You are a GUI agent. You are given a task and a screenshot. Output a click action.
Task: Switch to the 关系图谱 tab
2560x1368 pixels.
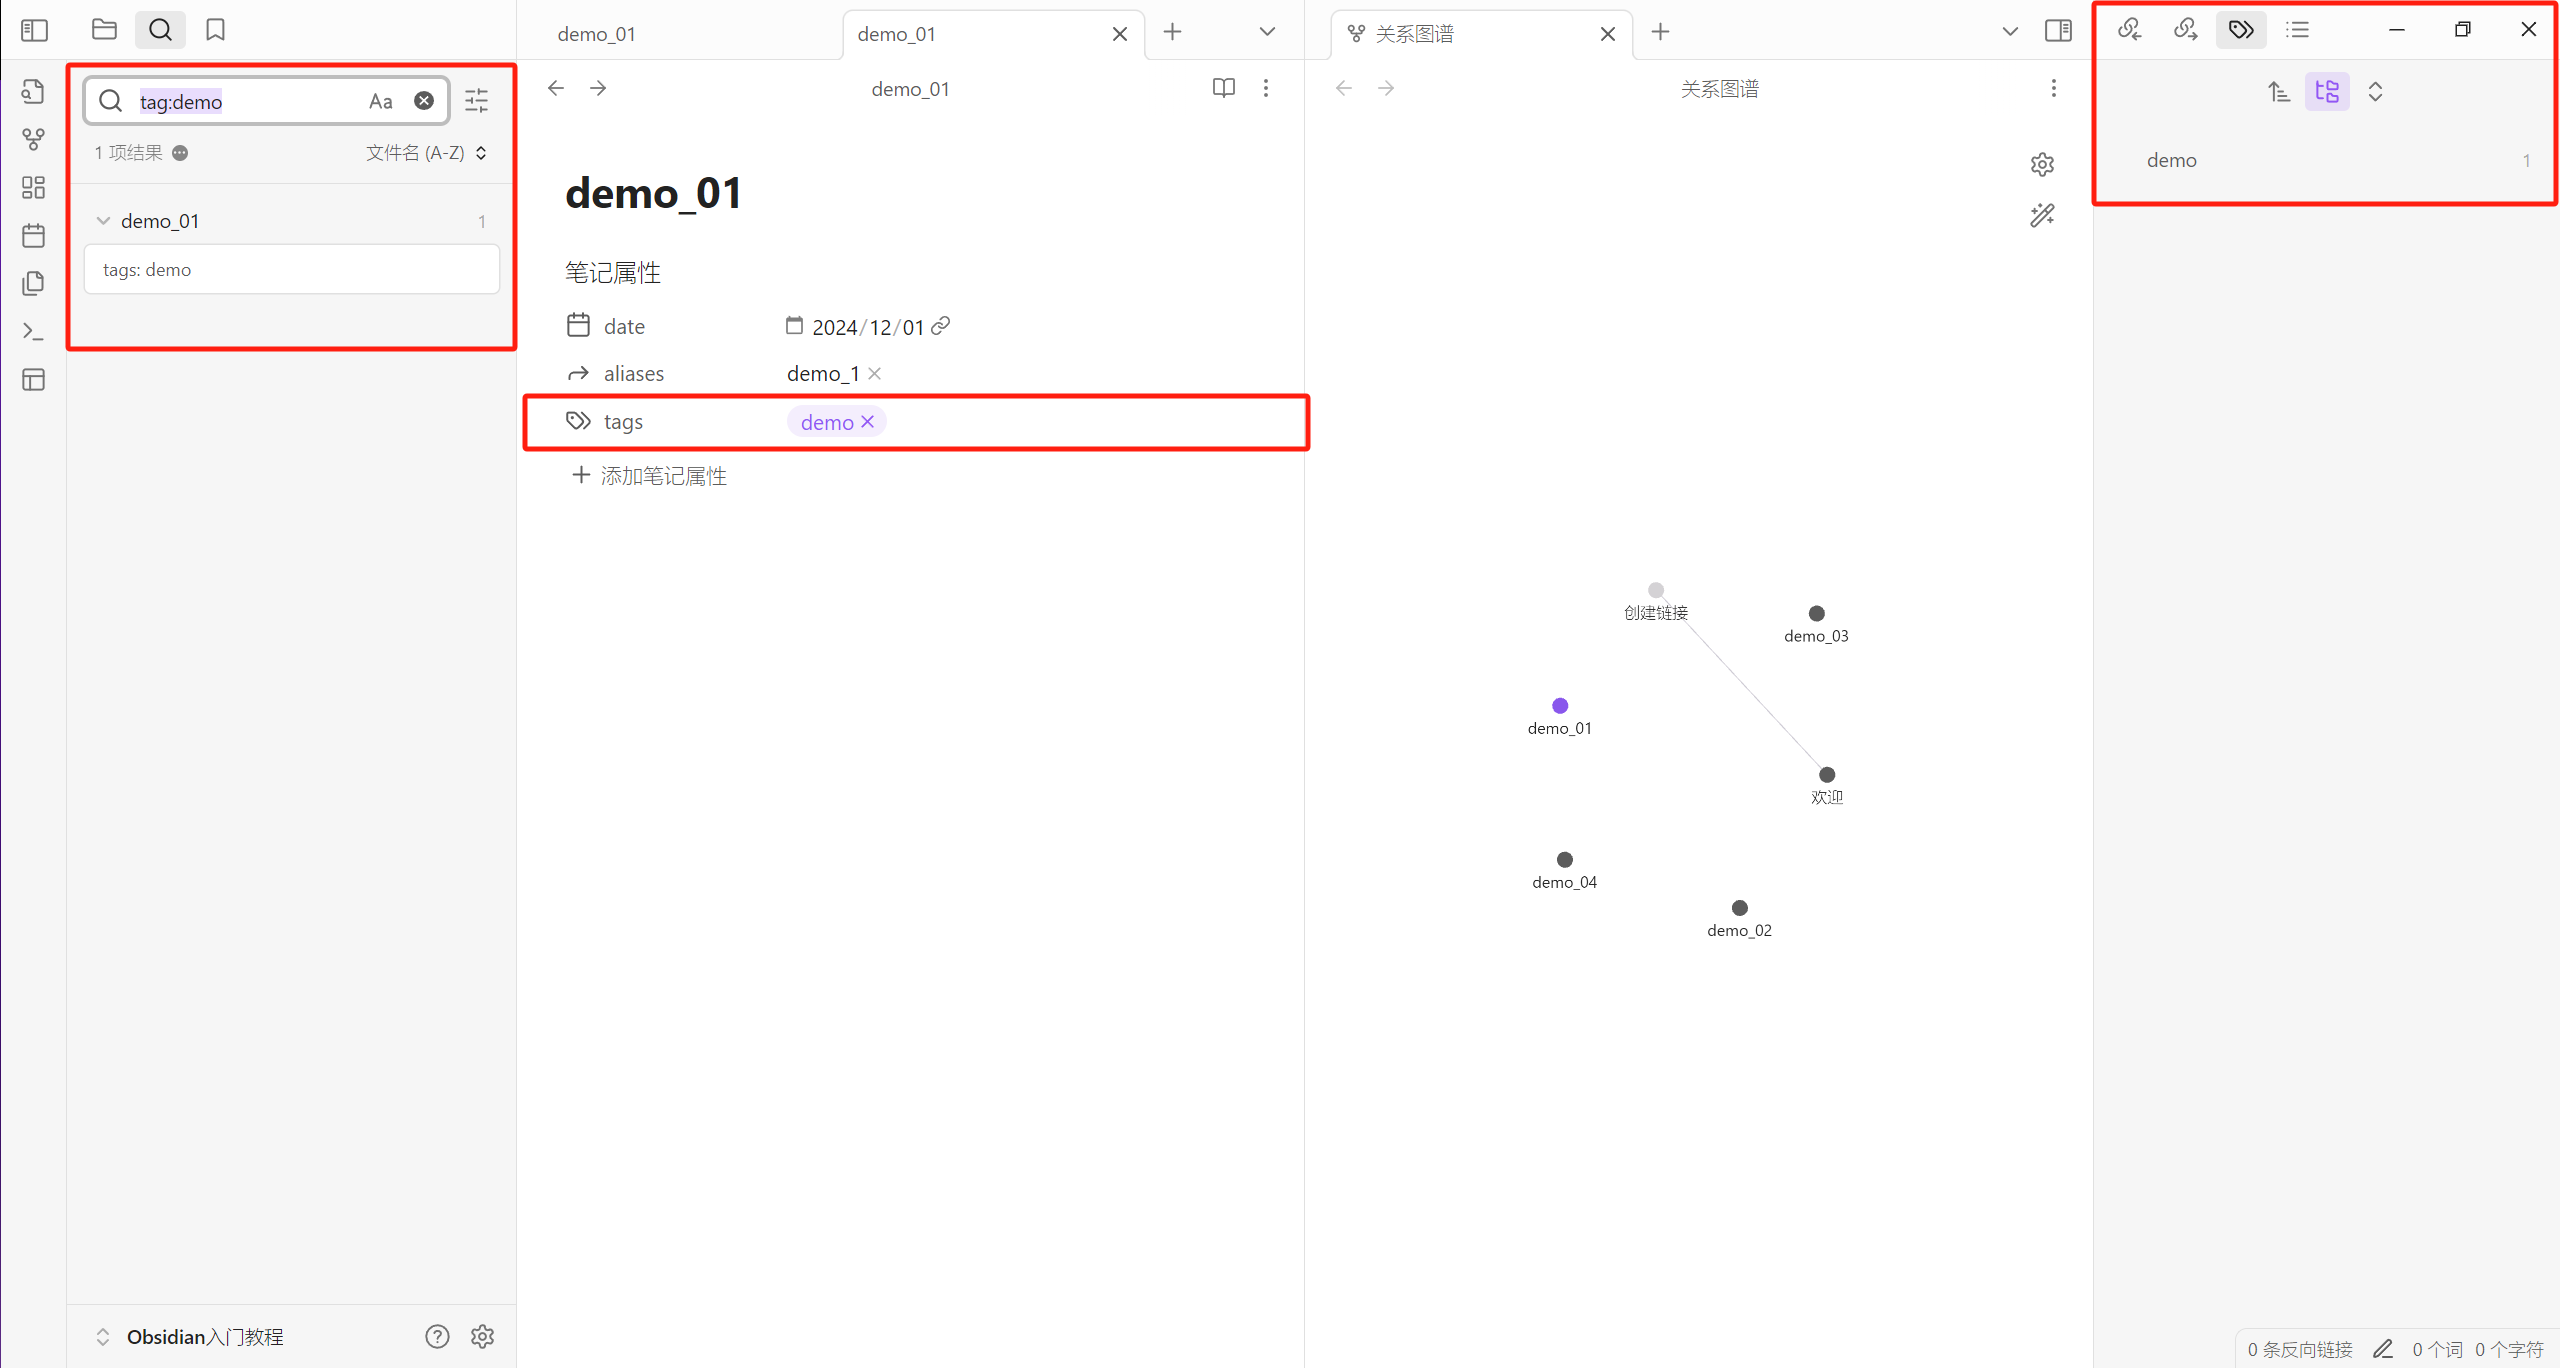click(1414, 34)
